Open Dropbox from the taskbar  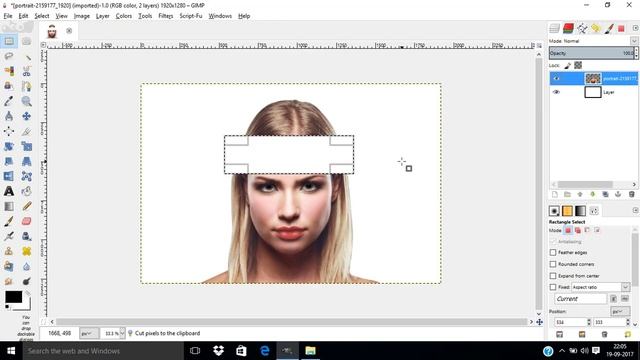(218, 351)
